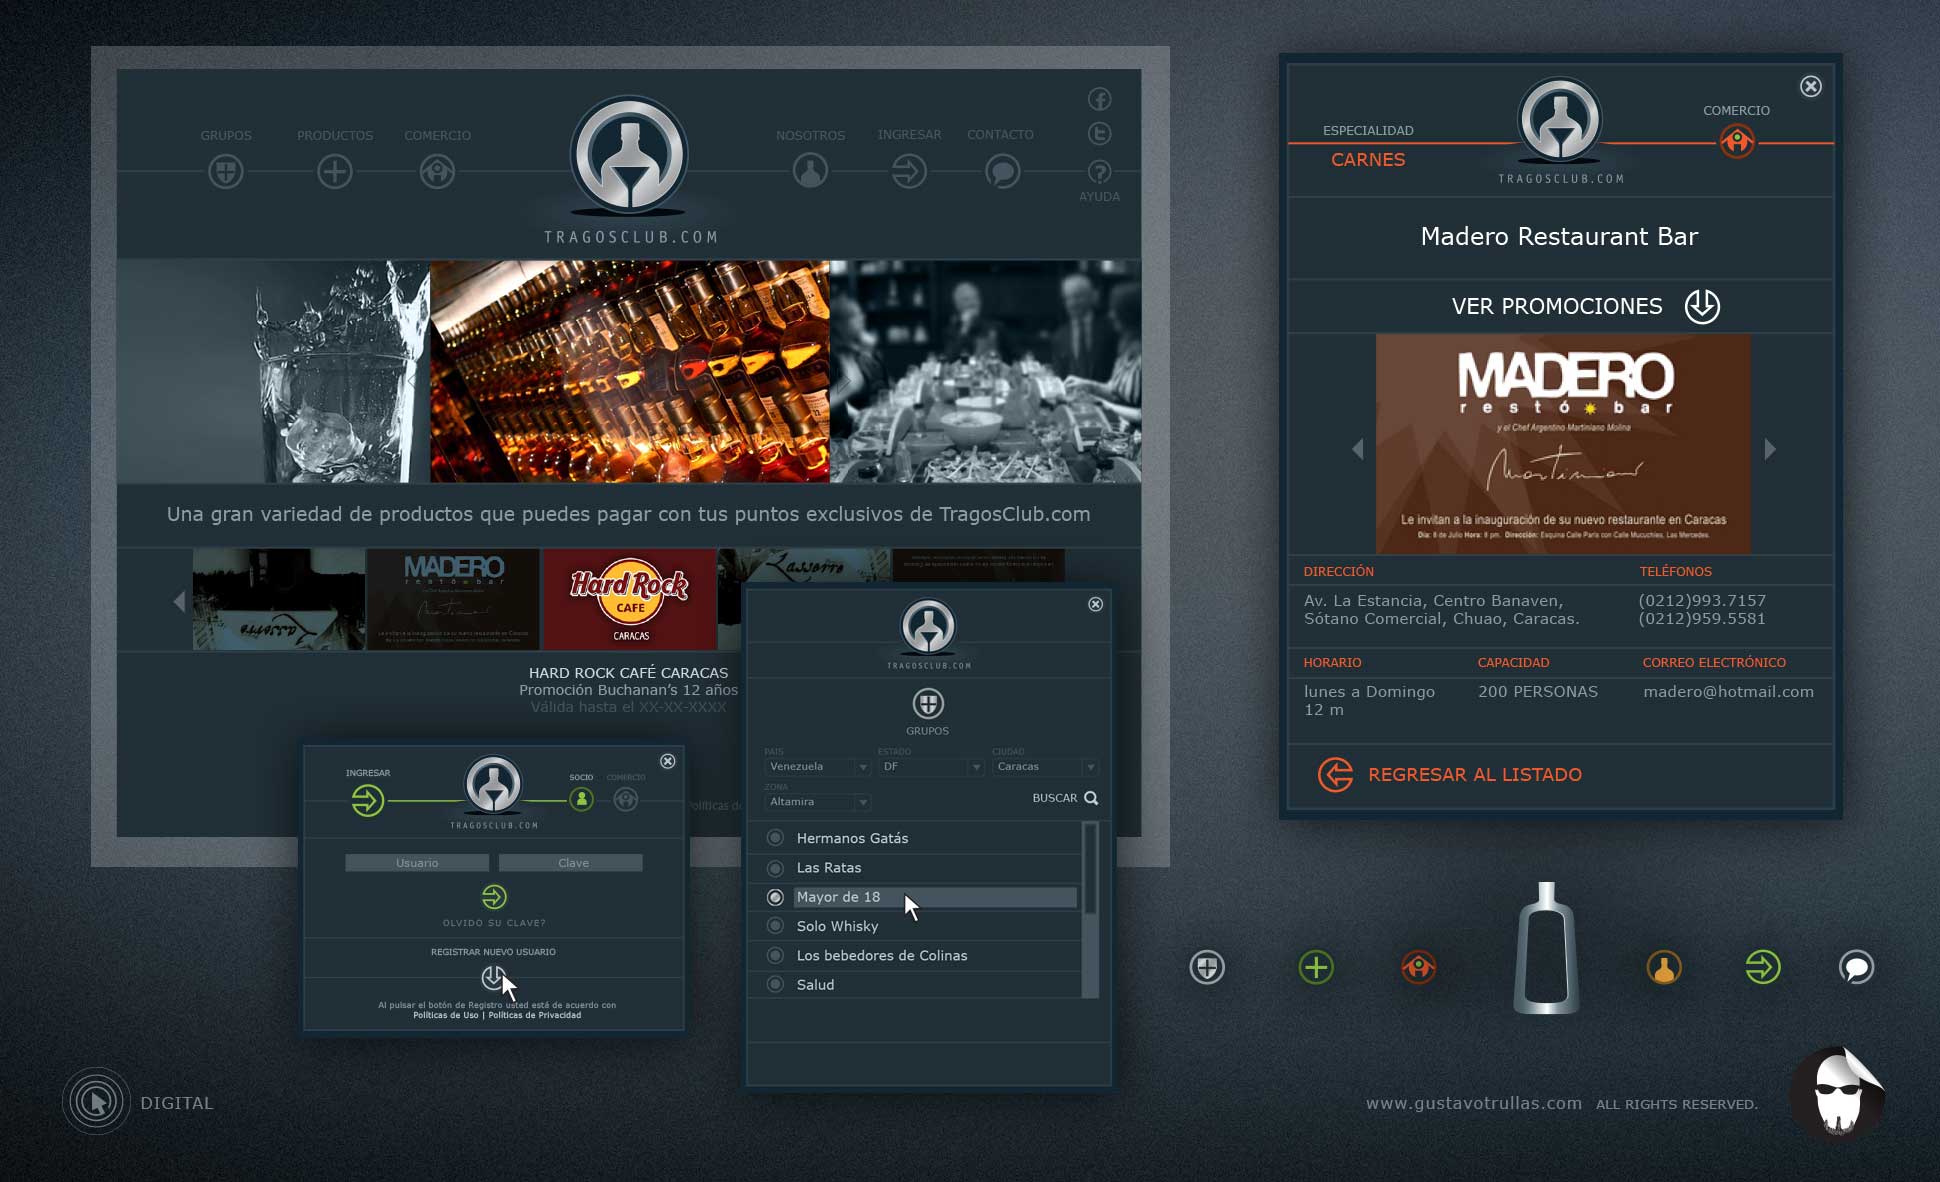Click the orange back arrow icon in Madero panel
Screen dimensions: 1940x1182
pyautogui.click(x=1335, y=774)
